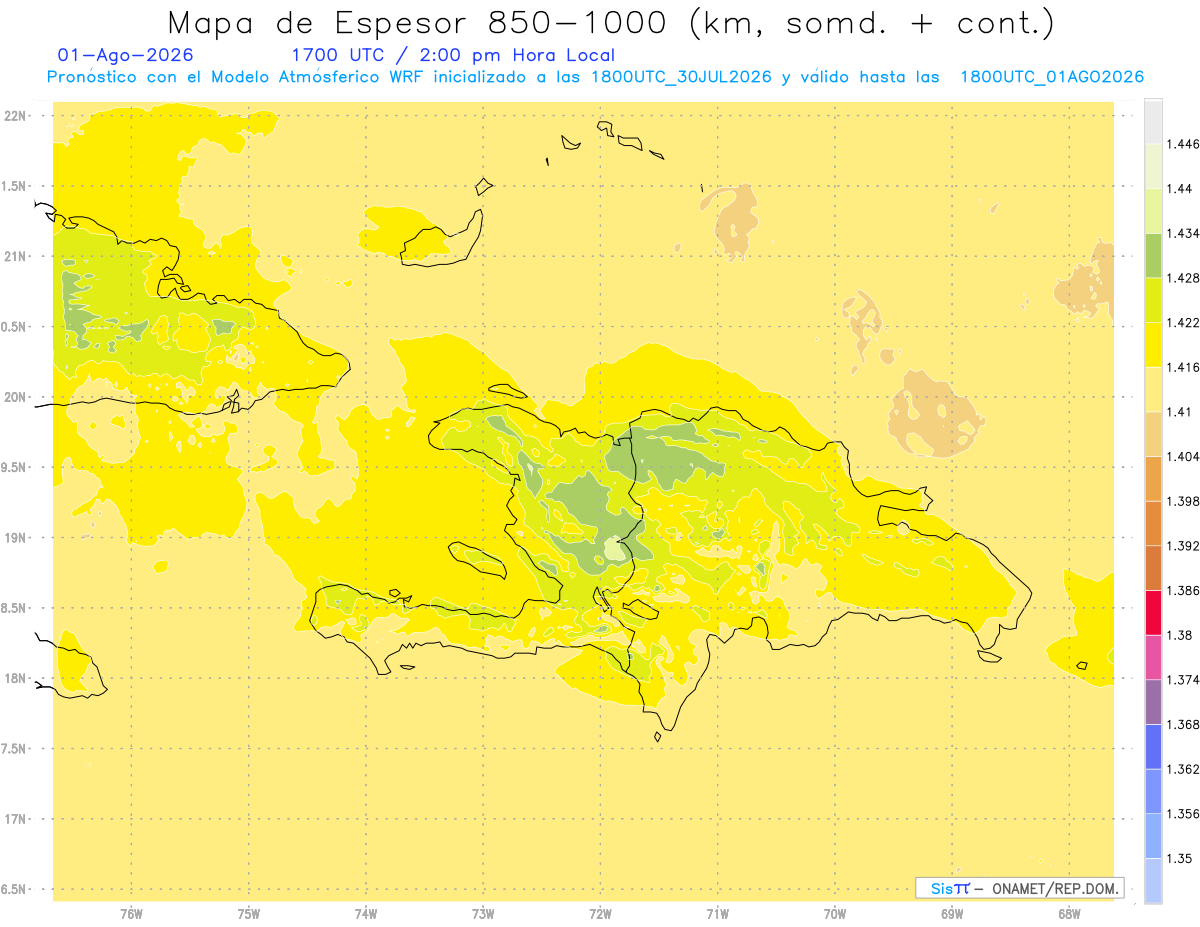The width and height of the screenshot is (1200, 927).
Task: Pick the pale yellow colorbar swatch between 1.41 and 1.416
Action: (x=1153, y=389)
